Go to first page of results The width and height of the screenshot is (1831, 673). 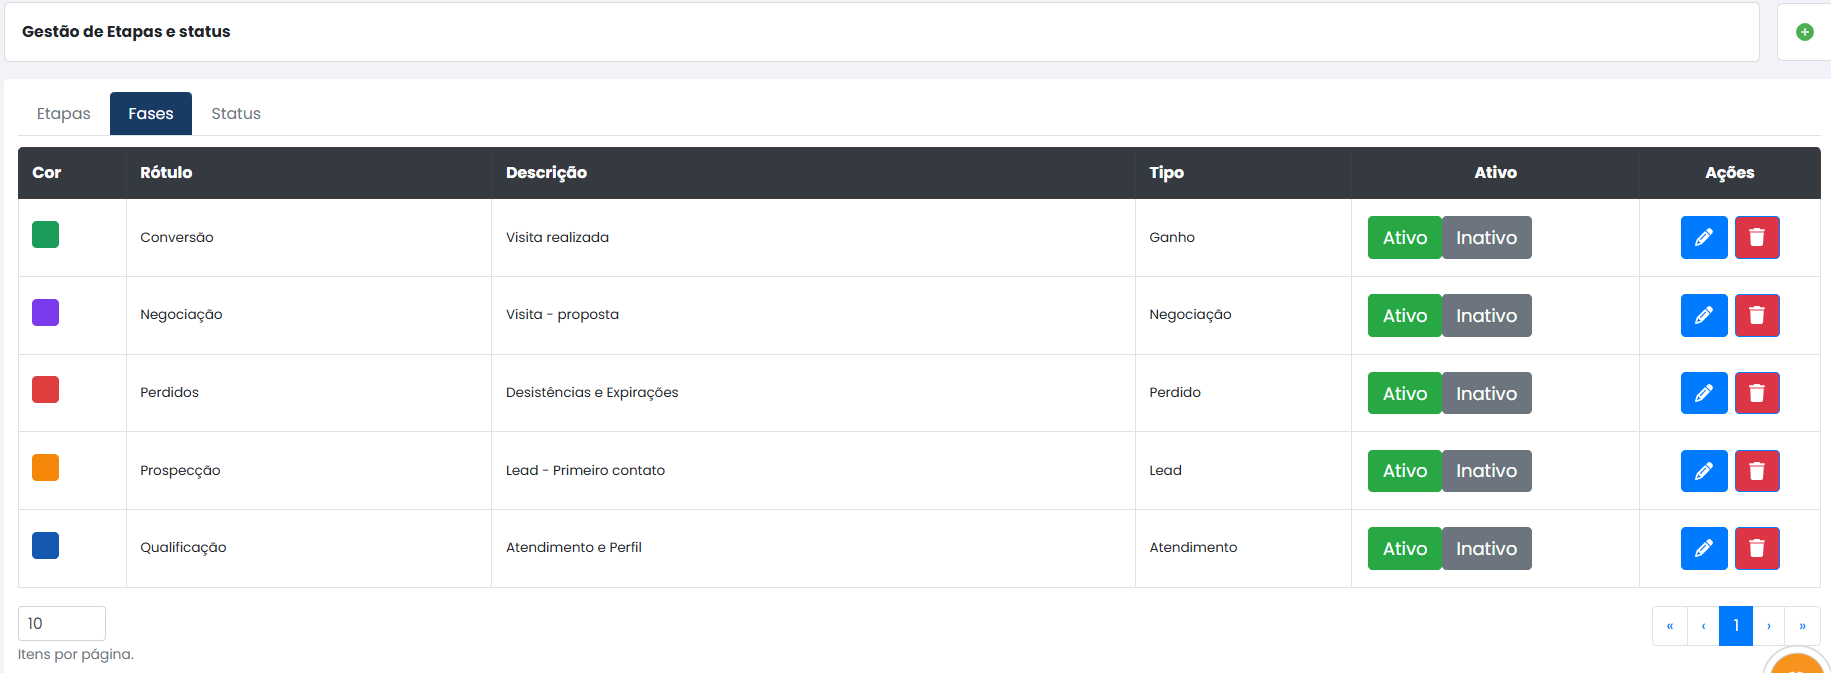[x=1670, y=626]
